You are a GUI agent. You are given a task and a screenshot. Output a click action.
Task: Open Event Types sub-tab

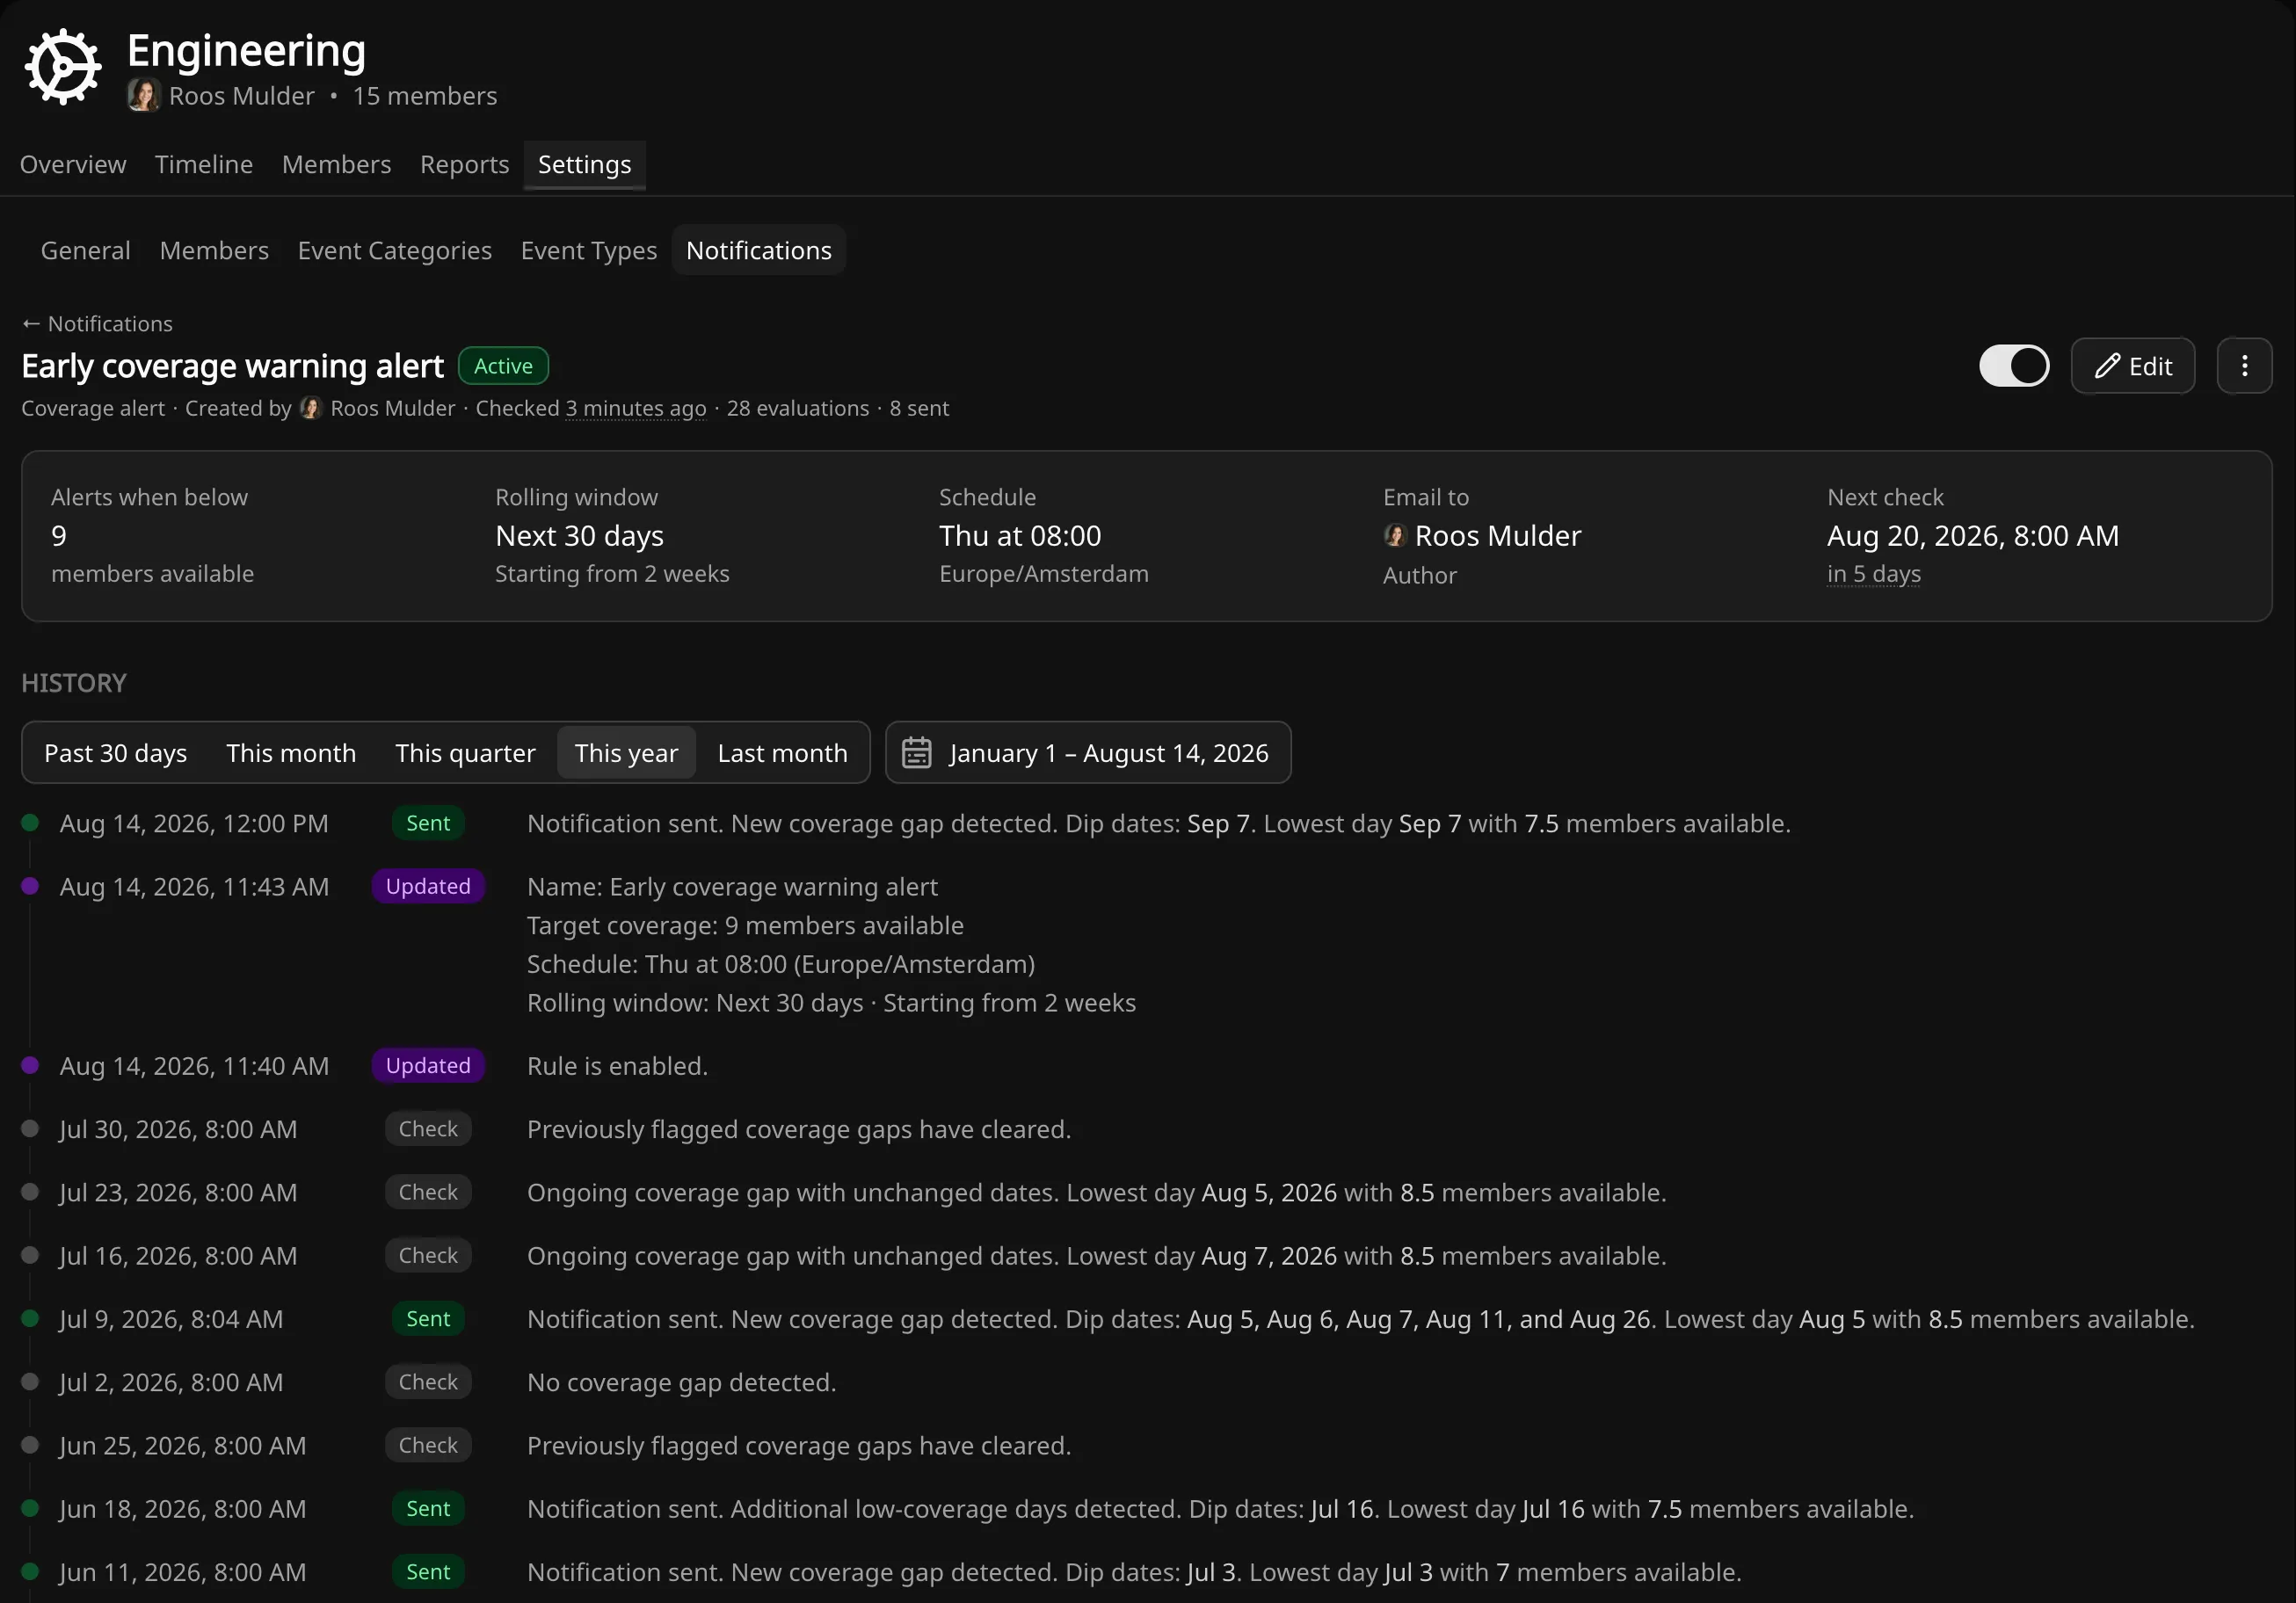(x=588, y=250)
